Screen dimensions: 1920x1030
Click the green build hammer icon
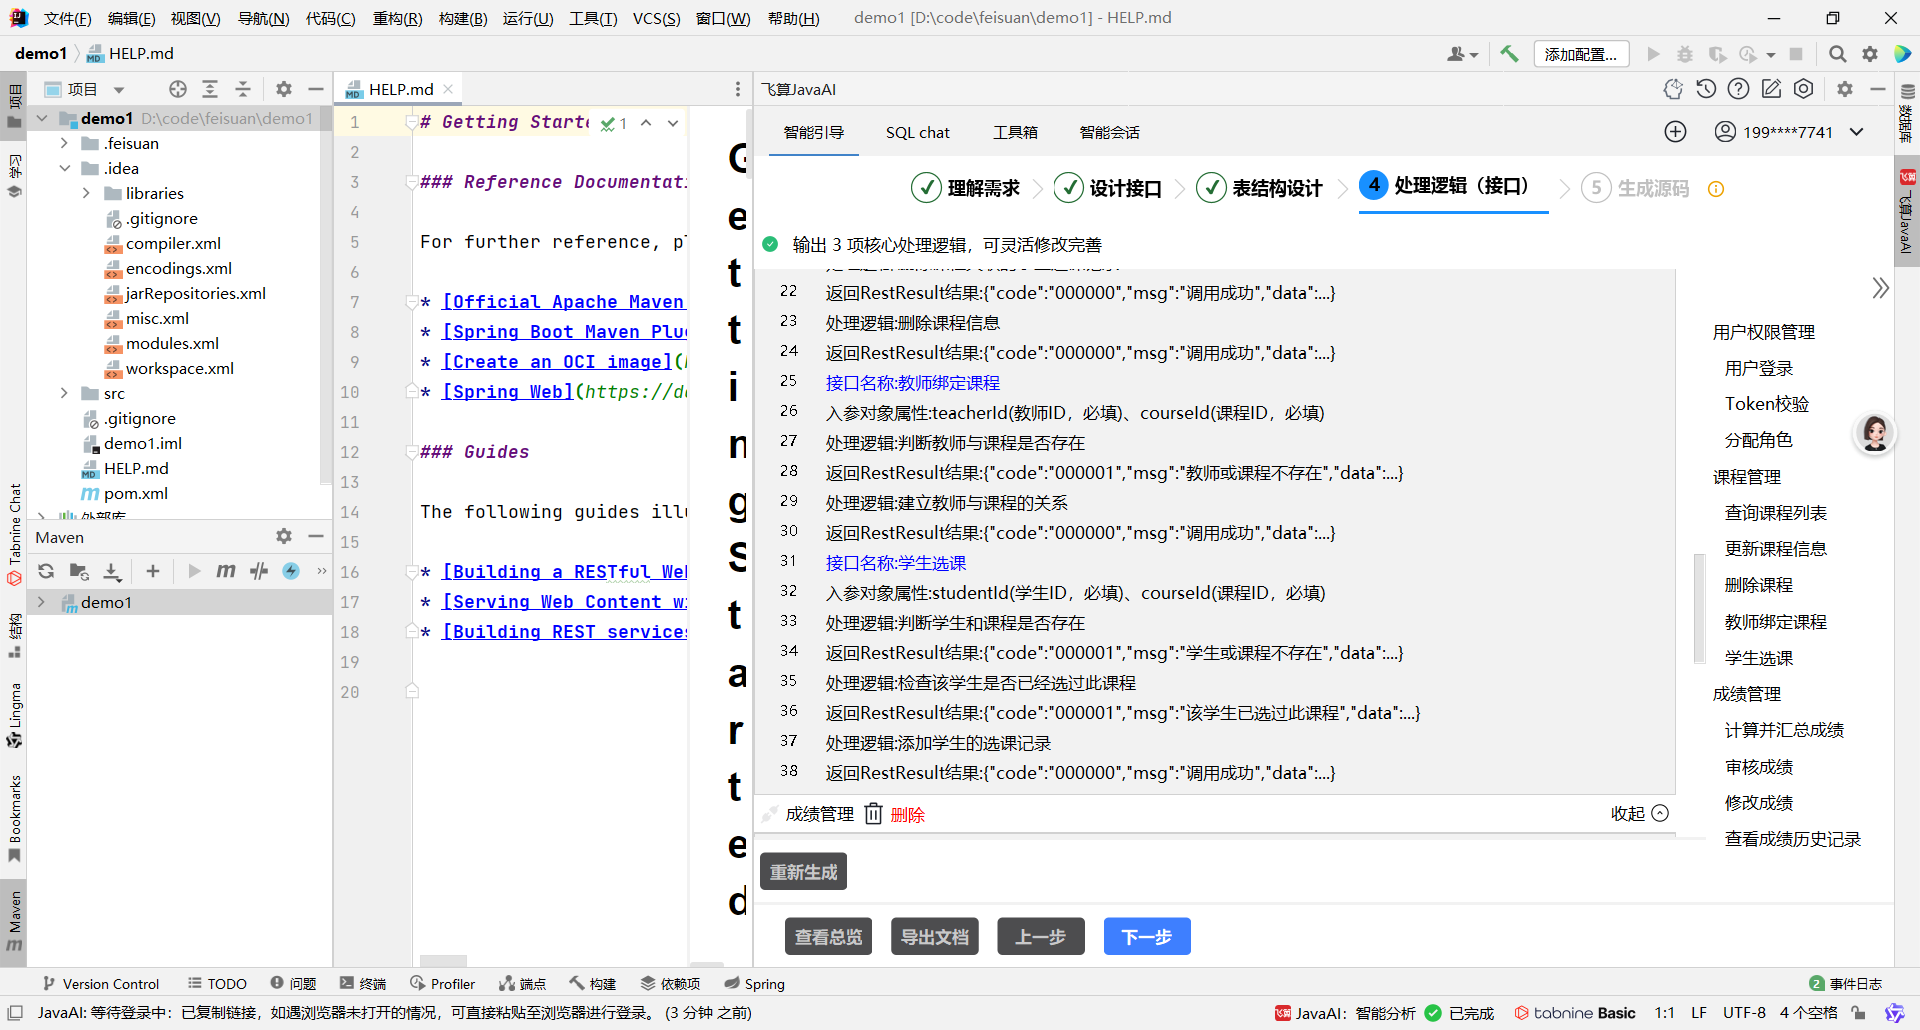(1509, 54)
